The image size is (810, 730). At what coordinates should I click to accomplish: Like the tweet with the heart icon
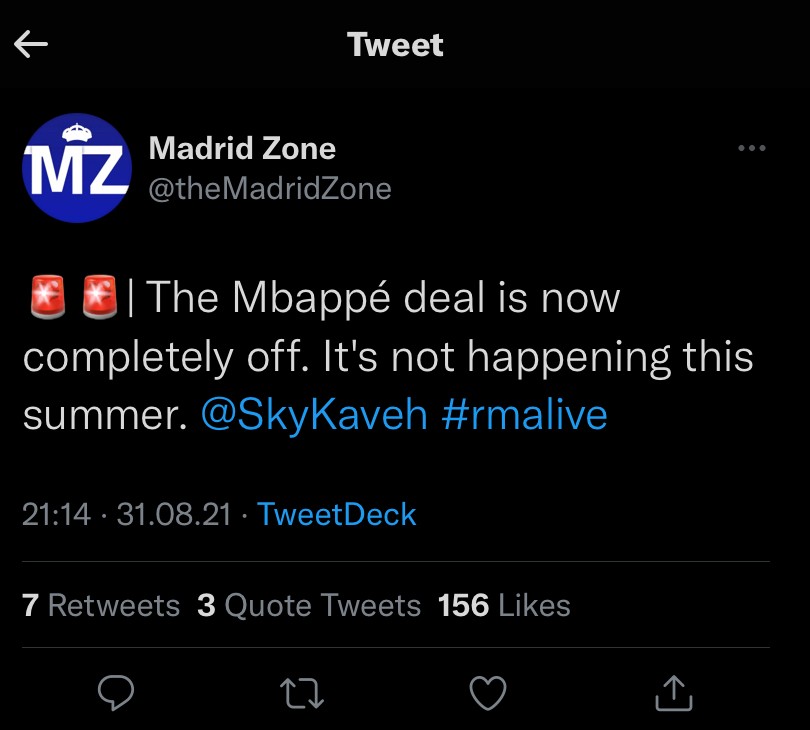pyautogui.click(x=488, y=691)
